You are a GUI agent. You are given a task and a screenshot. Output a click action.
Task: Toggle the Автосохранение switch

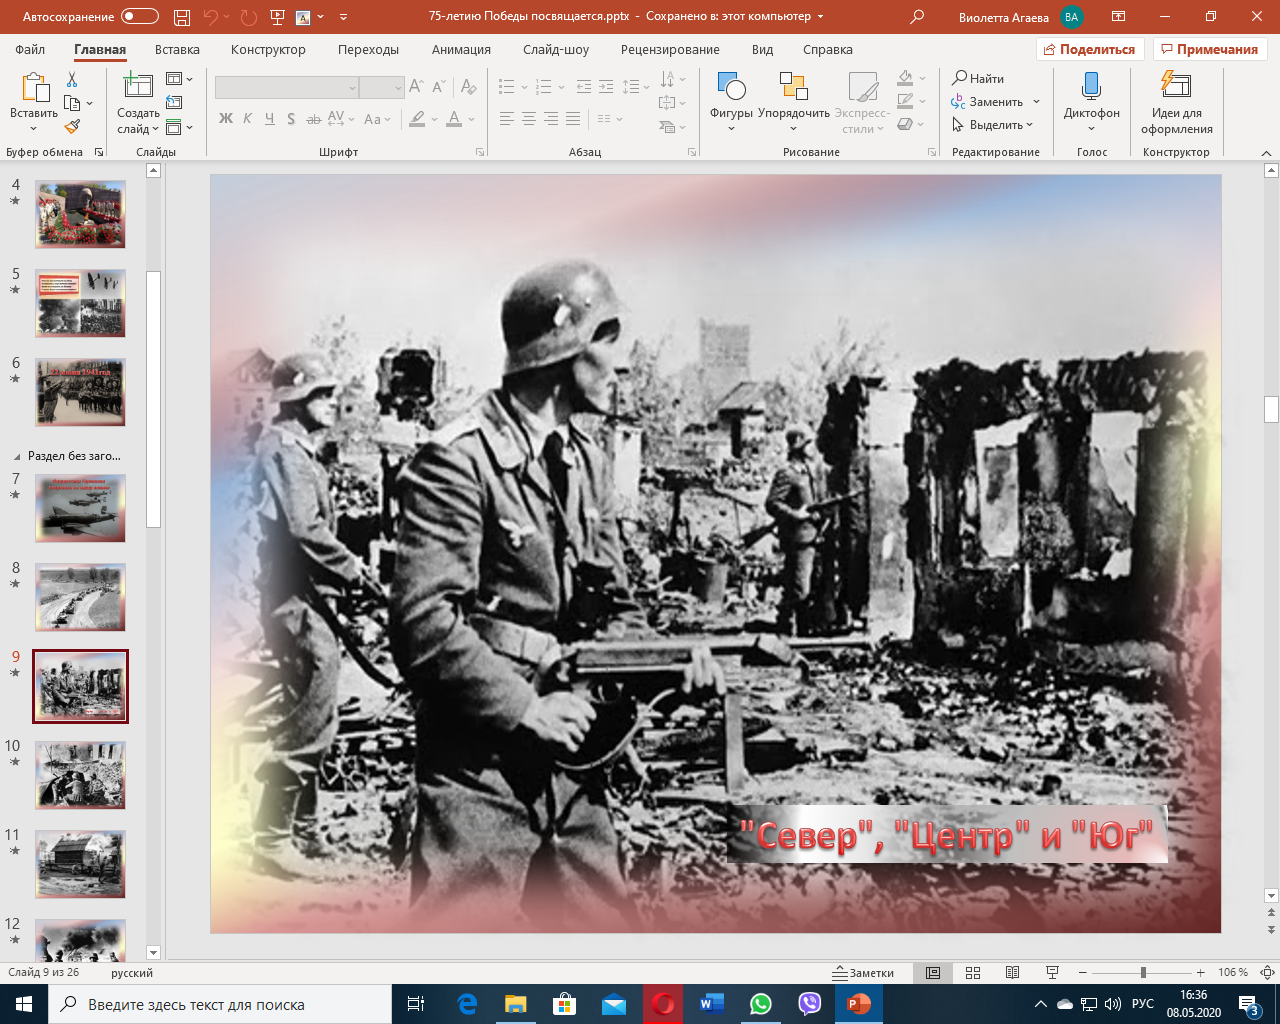140,17
